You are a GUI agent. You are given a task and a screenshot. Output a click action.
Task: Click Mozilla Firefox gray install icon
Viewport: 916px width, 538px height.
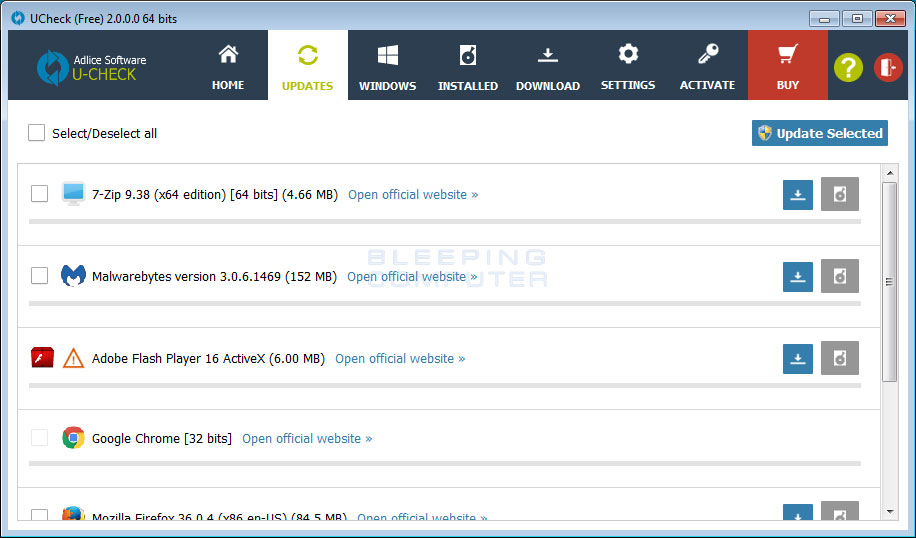[839, 511]
